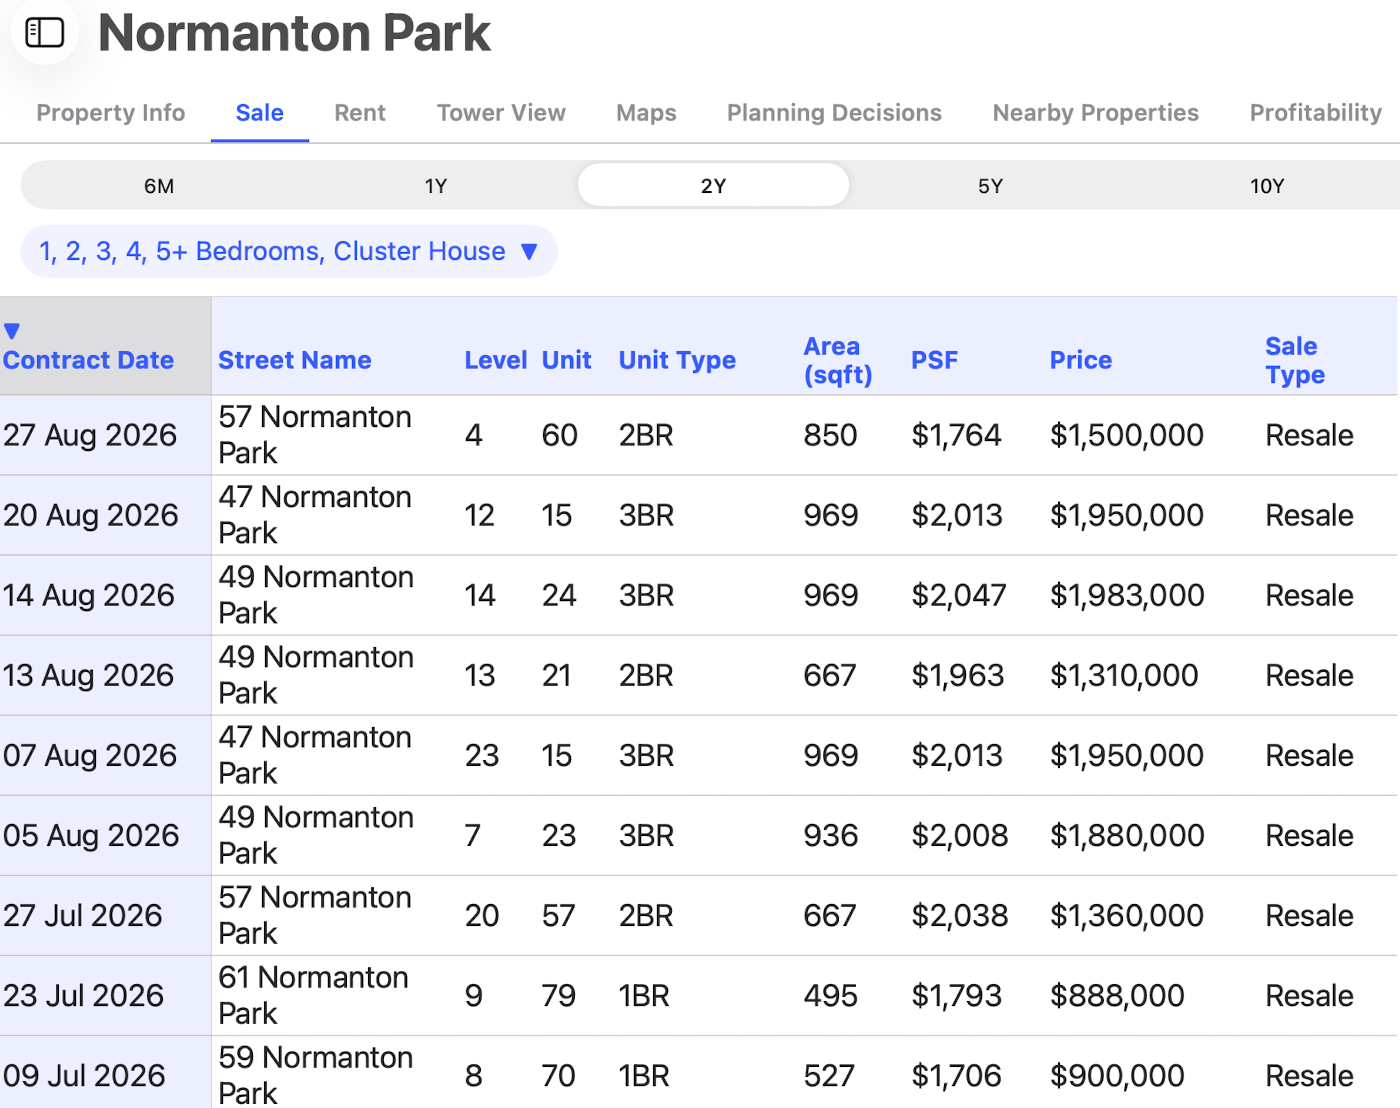Click the 20 Aug 2026 contract date

coord(91,515)
